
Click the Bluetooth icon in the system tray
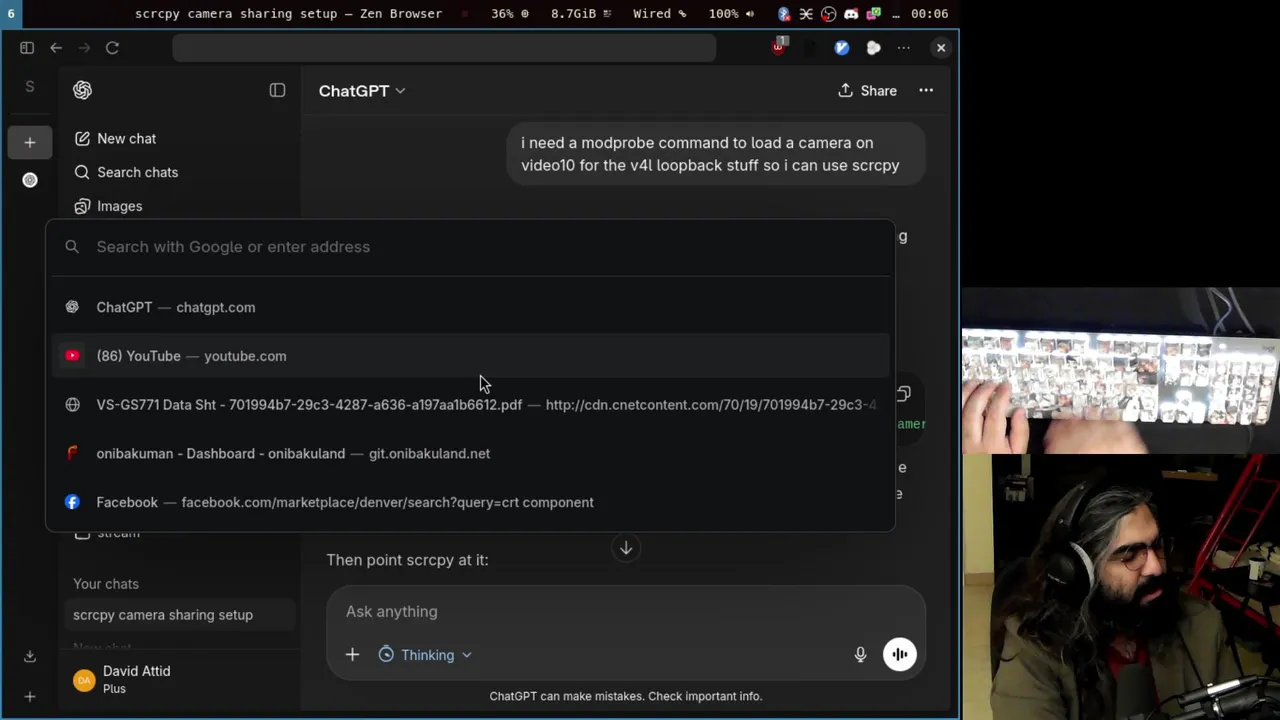click(784, 14)
